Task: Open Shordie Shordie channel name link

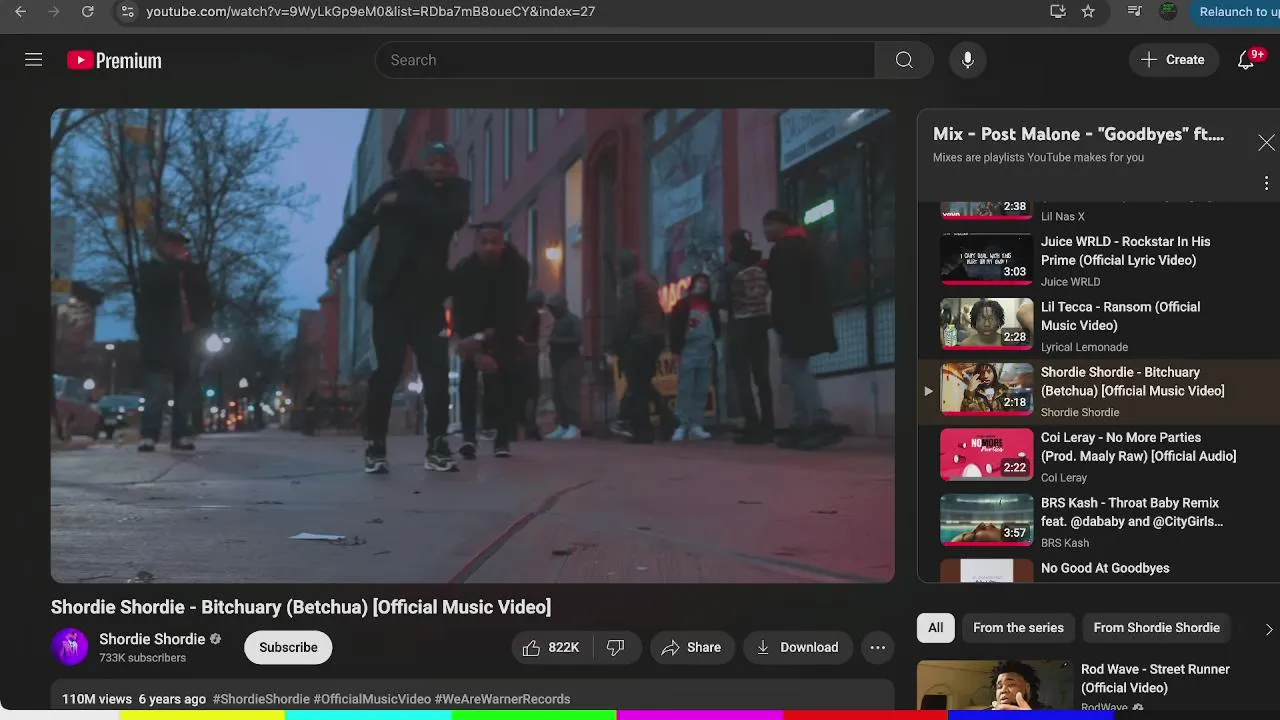Action: [152, 639]
